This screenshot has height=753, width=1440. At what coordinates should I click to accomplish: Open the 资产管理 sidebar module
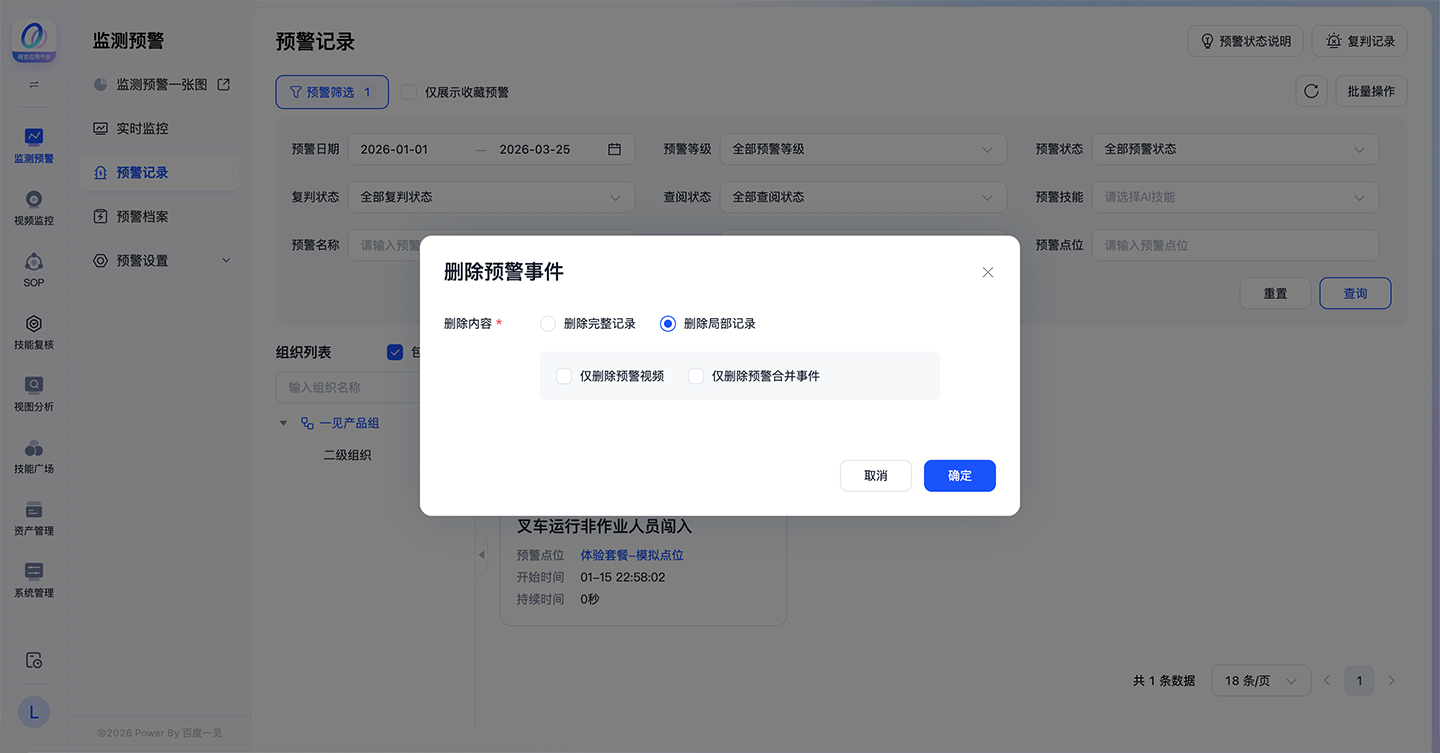[x=34, y=517]
